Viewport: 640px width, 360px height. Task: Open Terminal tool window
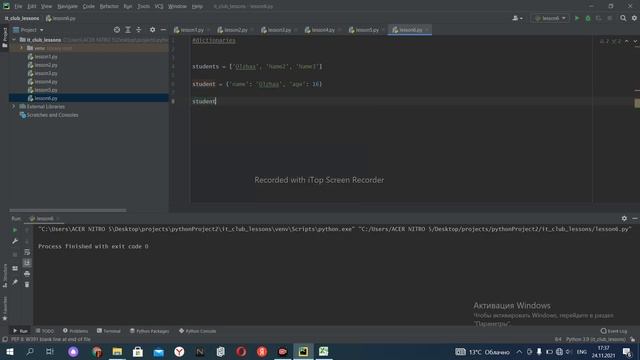[x=109, y=331]
